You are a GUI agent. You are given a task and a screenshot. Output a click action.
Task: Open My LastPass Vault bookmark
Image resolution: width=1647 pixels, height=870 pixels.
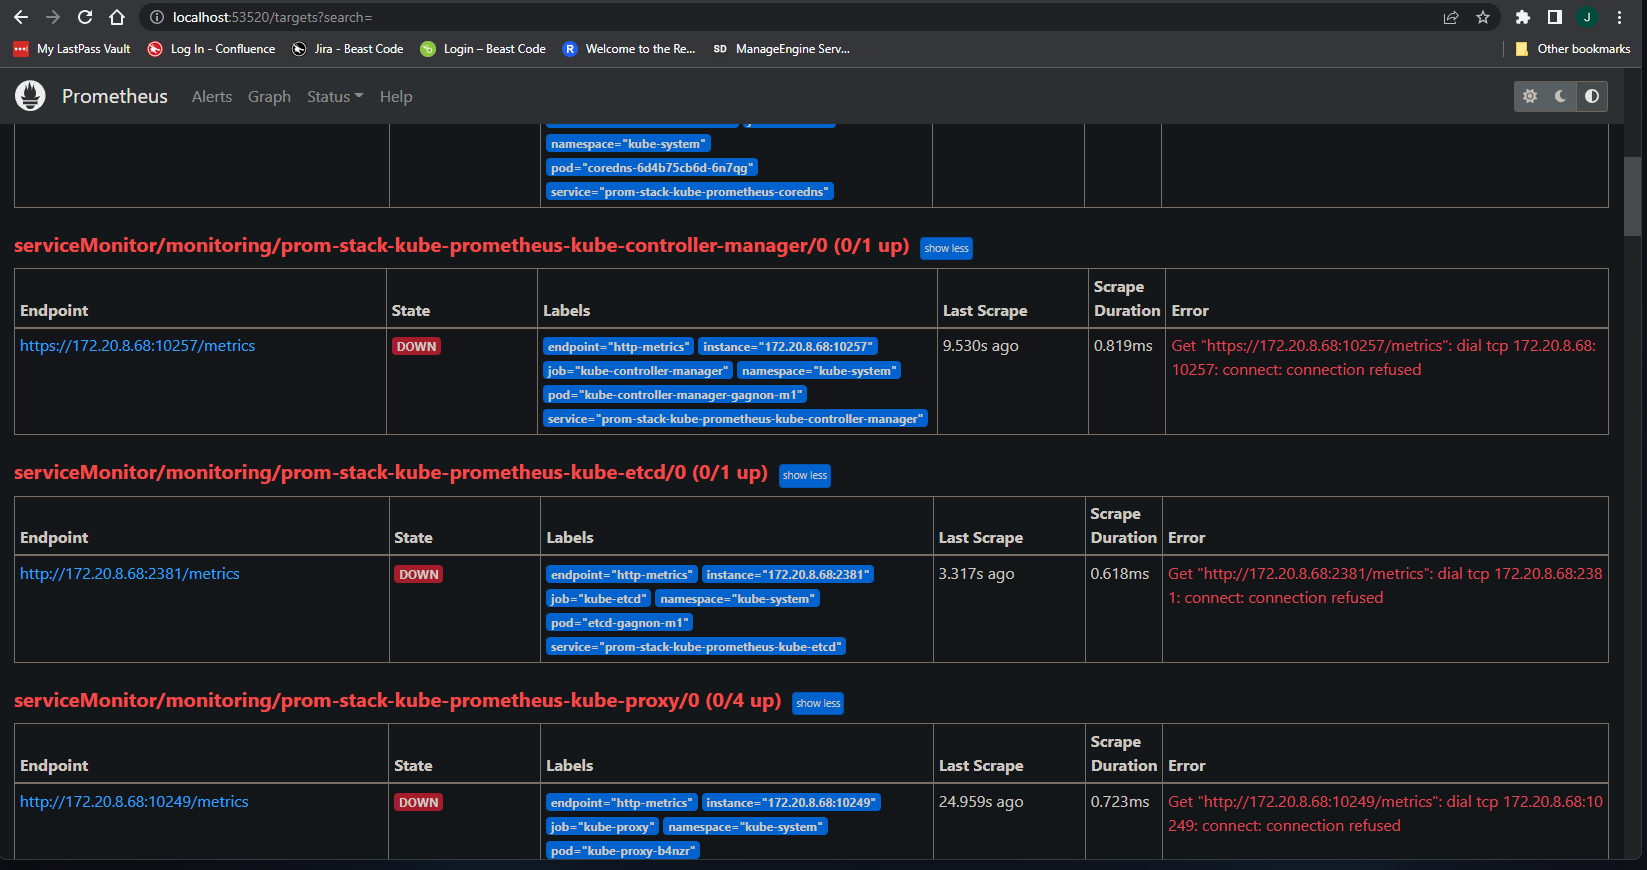tap(72, 49)
